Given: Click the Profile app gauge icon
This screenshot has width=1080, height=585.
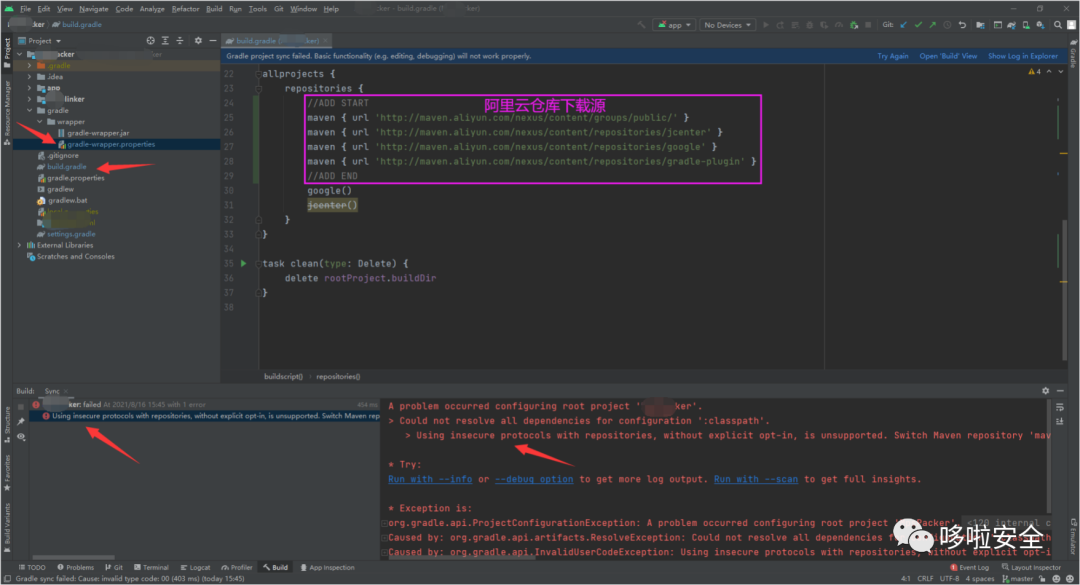Looking at the screenshot, I should tap(838, 25).
